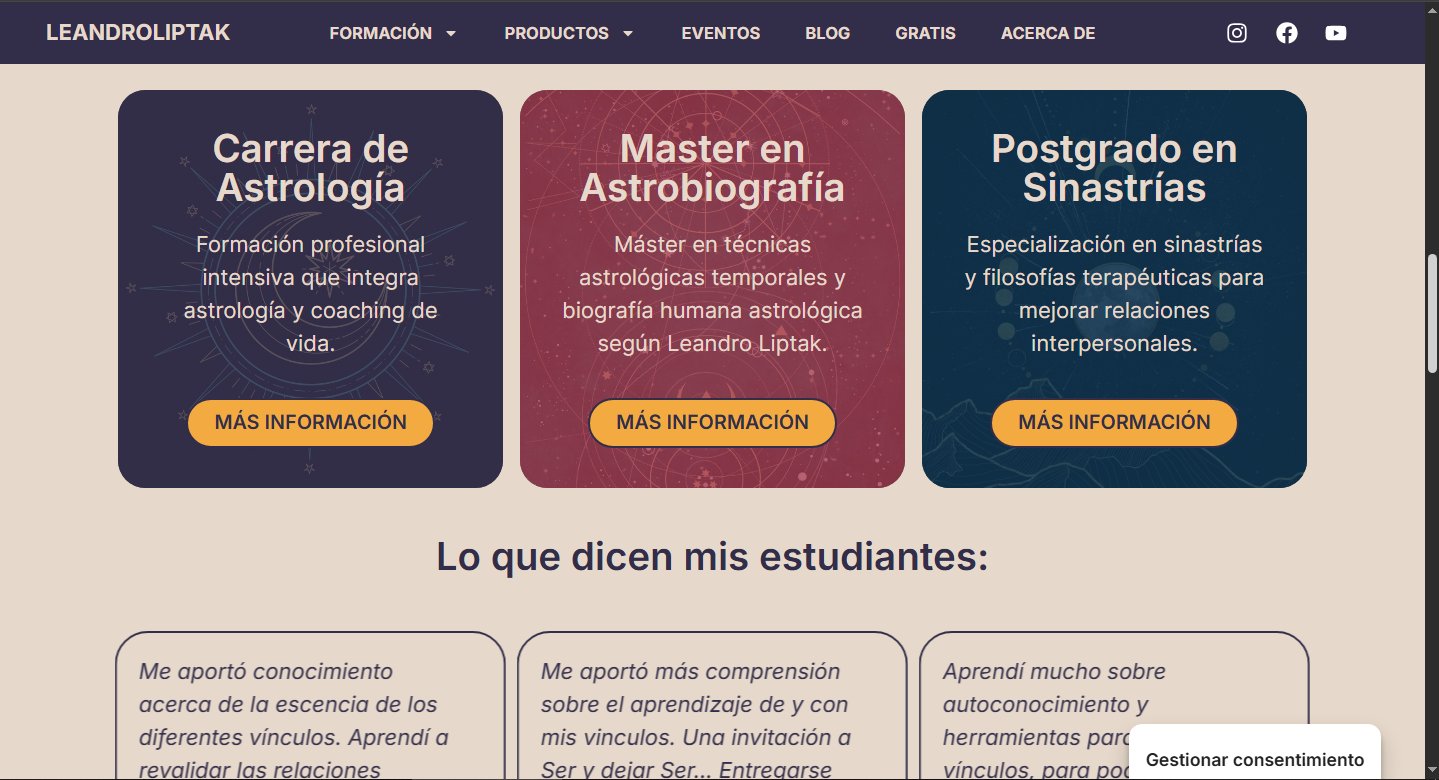The height and width of the screenshot is (780, 1439).
Task: Click the Carrera de Astrología card title
Action: tap(311, 168)
